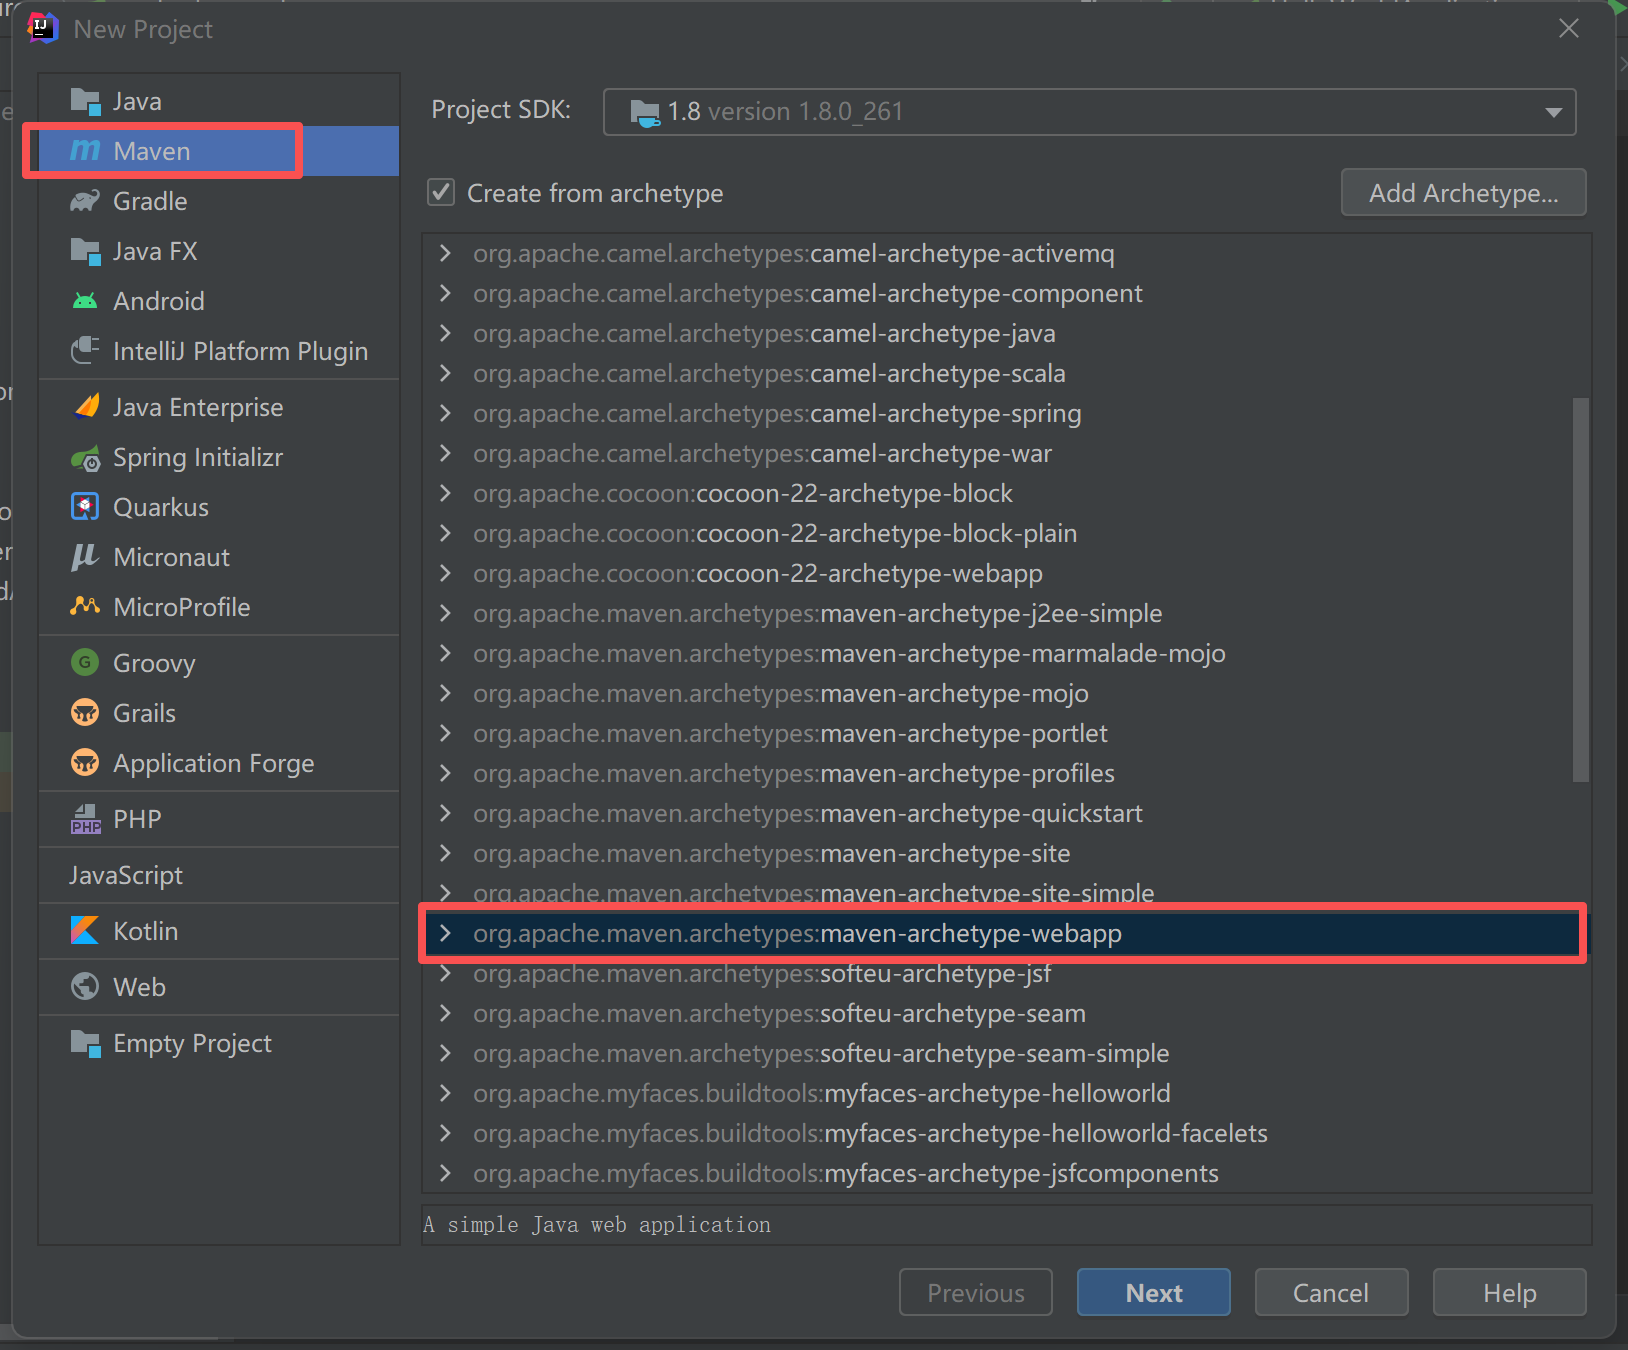Screen dimensions: 1628x1350
Task: Click the green Groovy G icon
Action: (x=85, y=663)
